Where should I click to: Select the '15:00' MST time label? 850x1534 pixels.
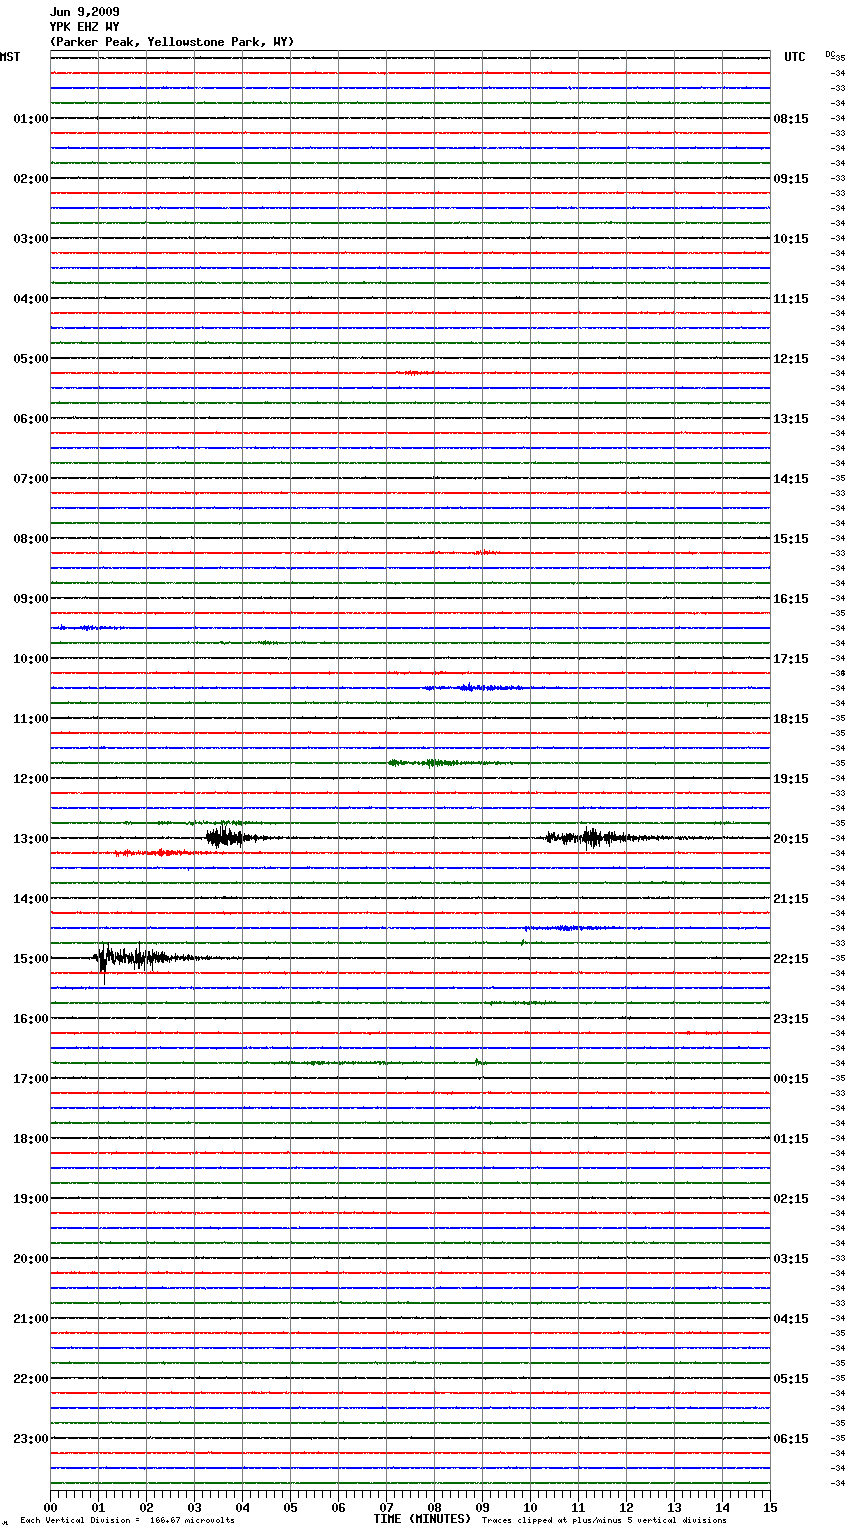coord(31,959)
